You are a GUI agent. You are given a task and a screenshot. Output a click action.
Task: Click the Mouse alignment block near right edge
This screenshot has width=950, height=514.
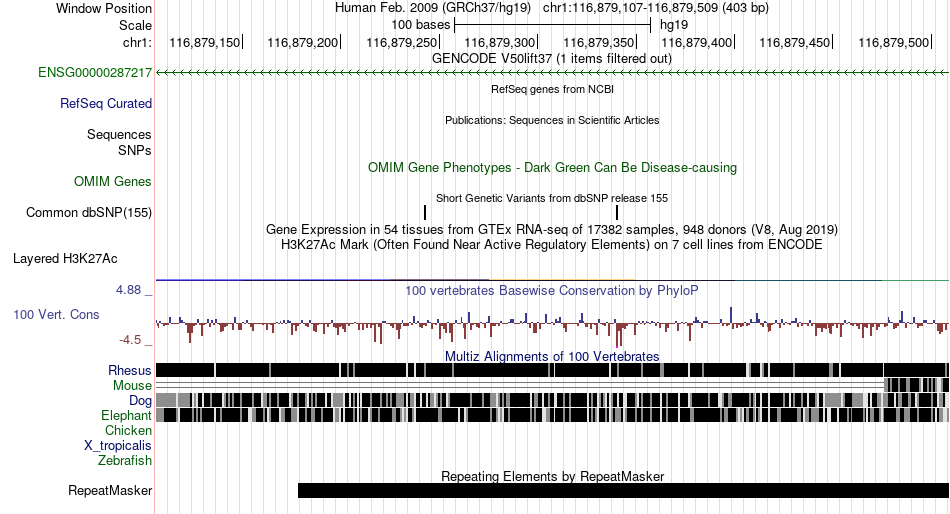click(916, 385)
